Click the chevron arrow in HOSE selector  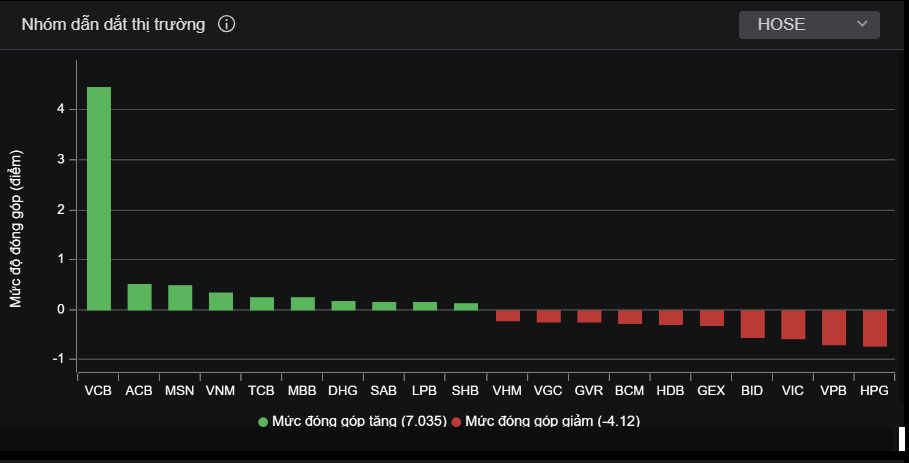click(862, 25)
